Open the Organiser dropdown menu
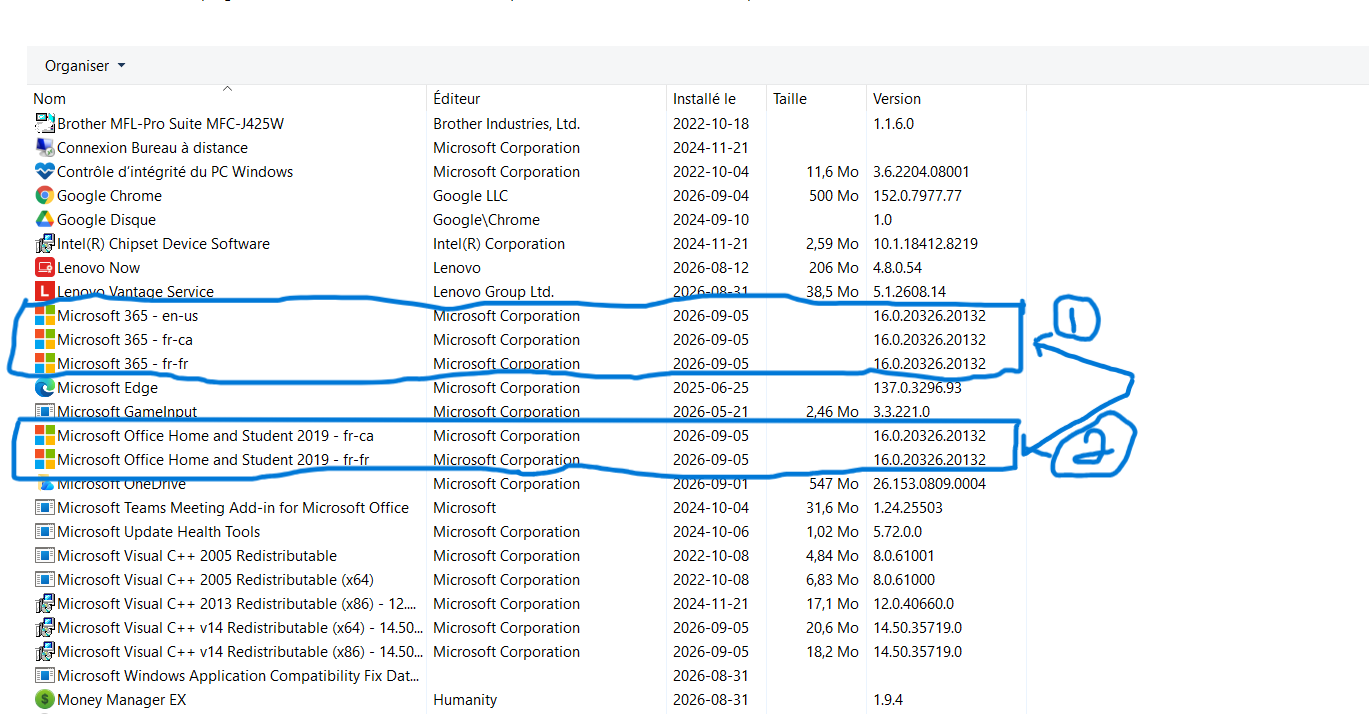 click(85, 66)
